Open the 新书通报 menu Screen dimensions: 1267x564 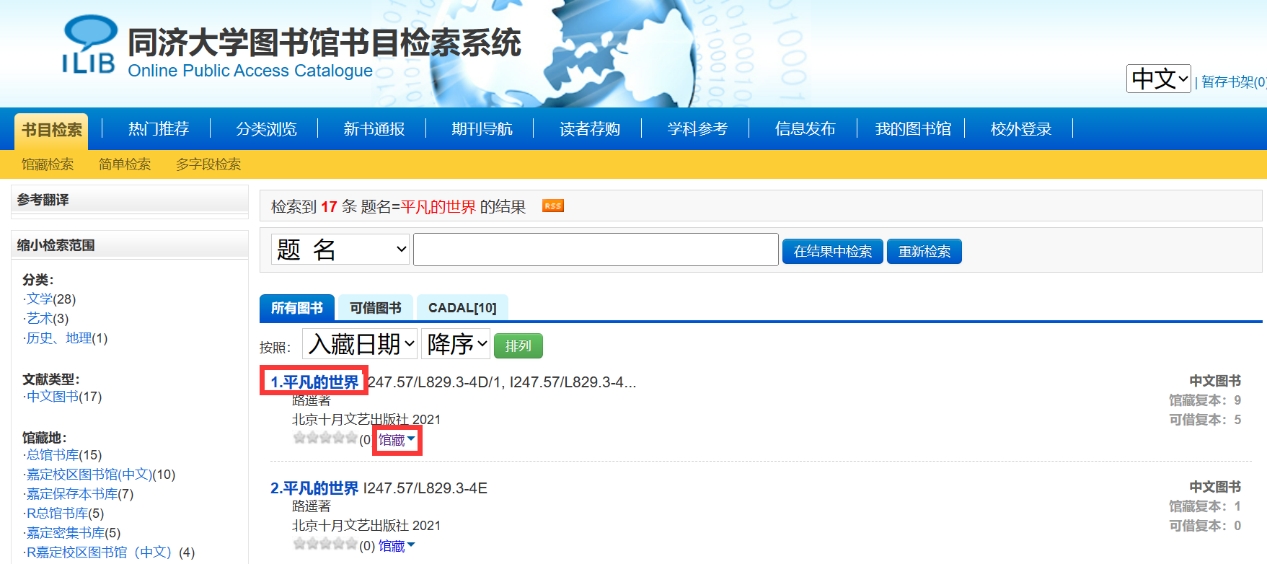(x=374, y=129)
